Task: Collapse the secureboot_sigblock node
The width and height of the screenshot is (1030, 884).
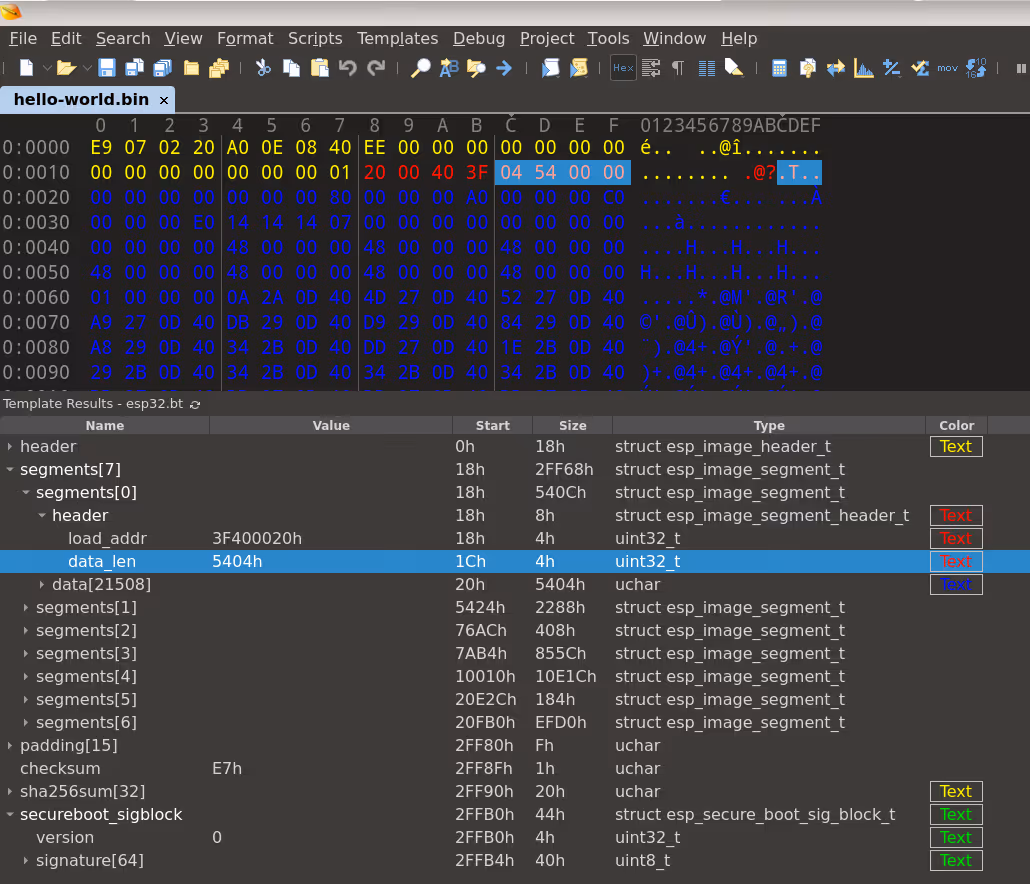Action: coord(10,815)
